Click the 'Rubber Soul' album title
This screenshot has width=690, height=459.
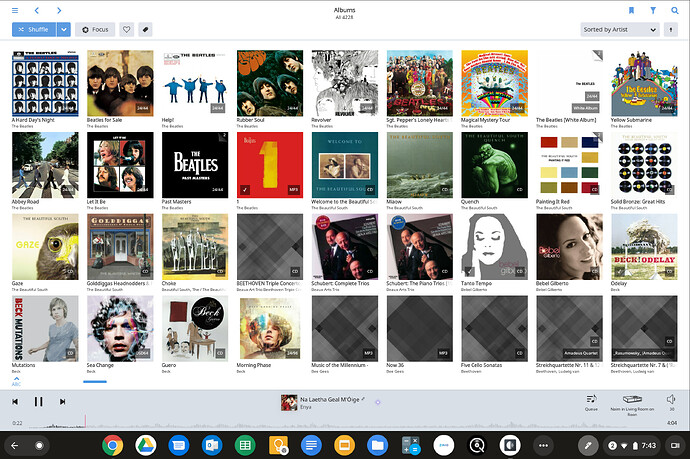pyautogui.click(x=250, y=120)
